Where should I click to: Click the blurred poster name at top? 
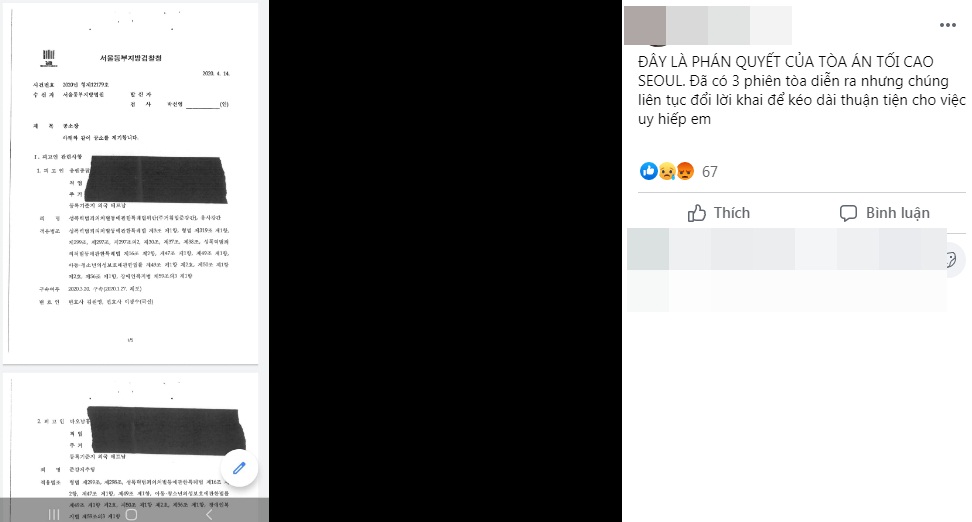point(728,25)
